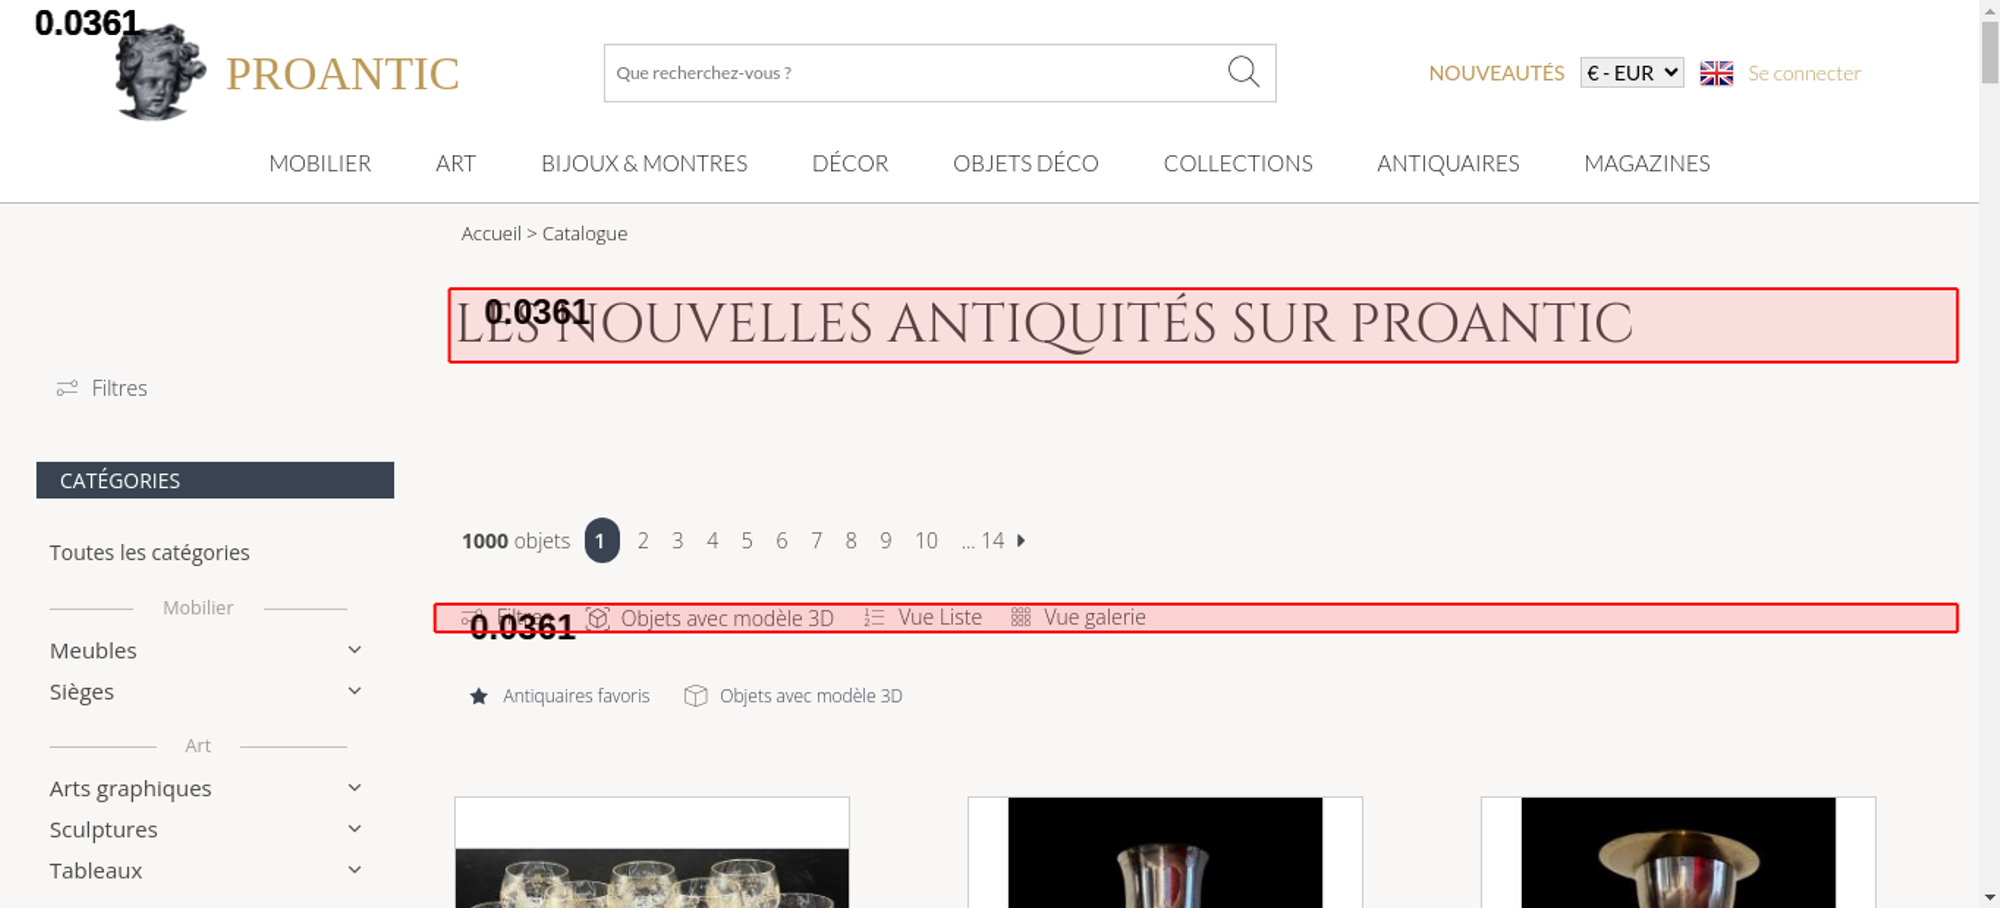Select current page 1 button
2000x908 pixels.
click(602, 541)
